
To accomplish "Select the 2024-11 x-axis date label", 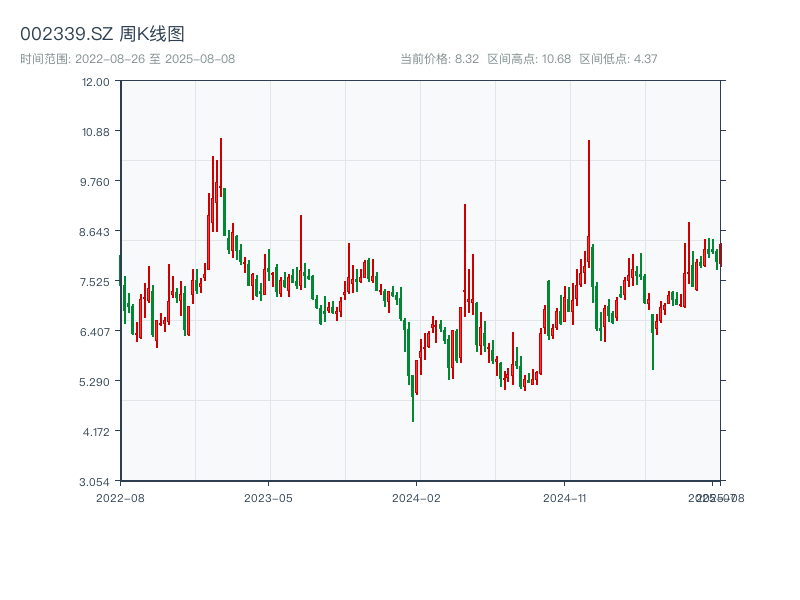I will pos(564,497).
